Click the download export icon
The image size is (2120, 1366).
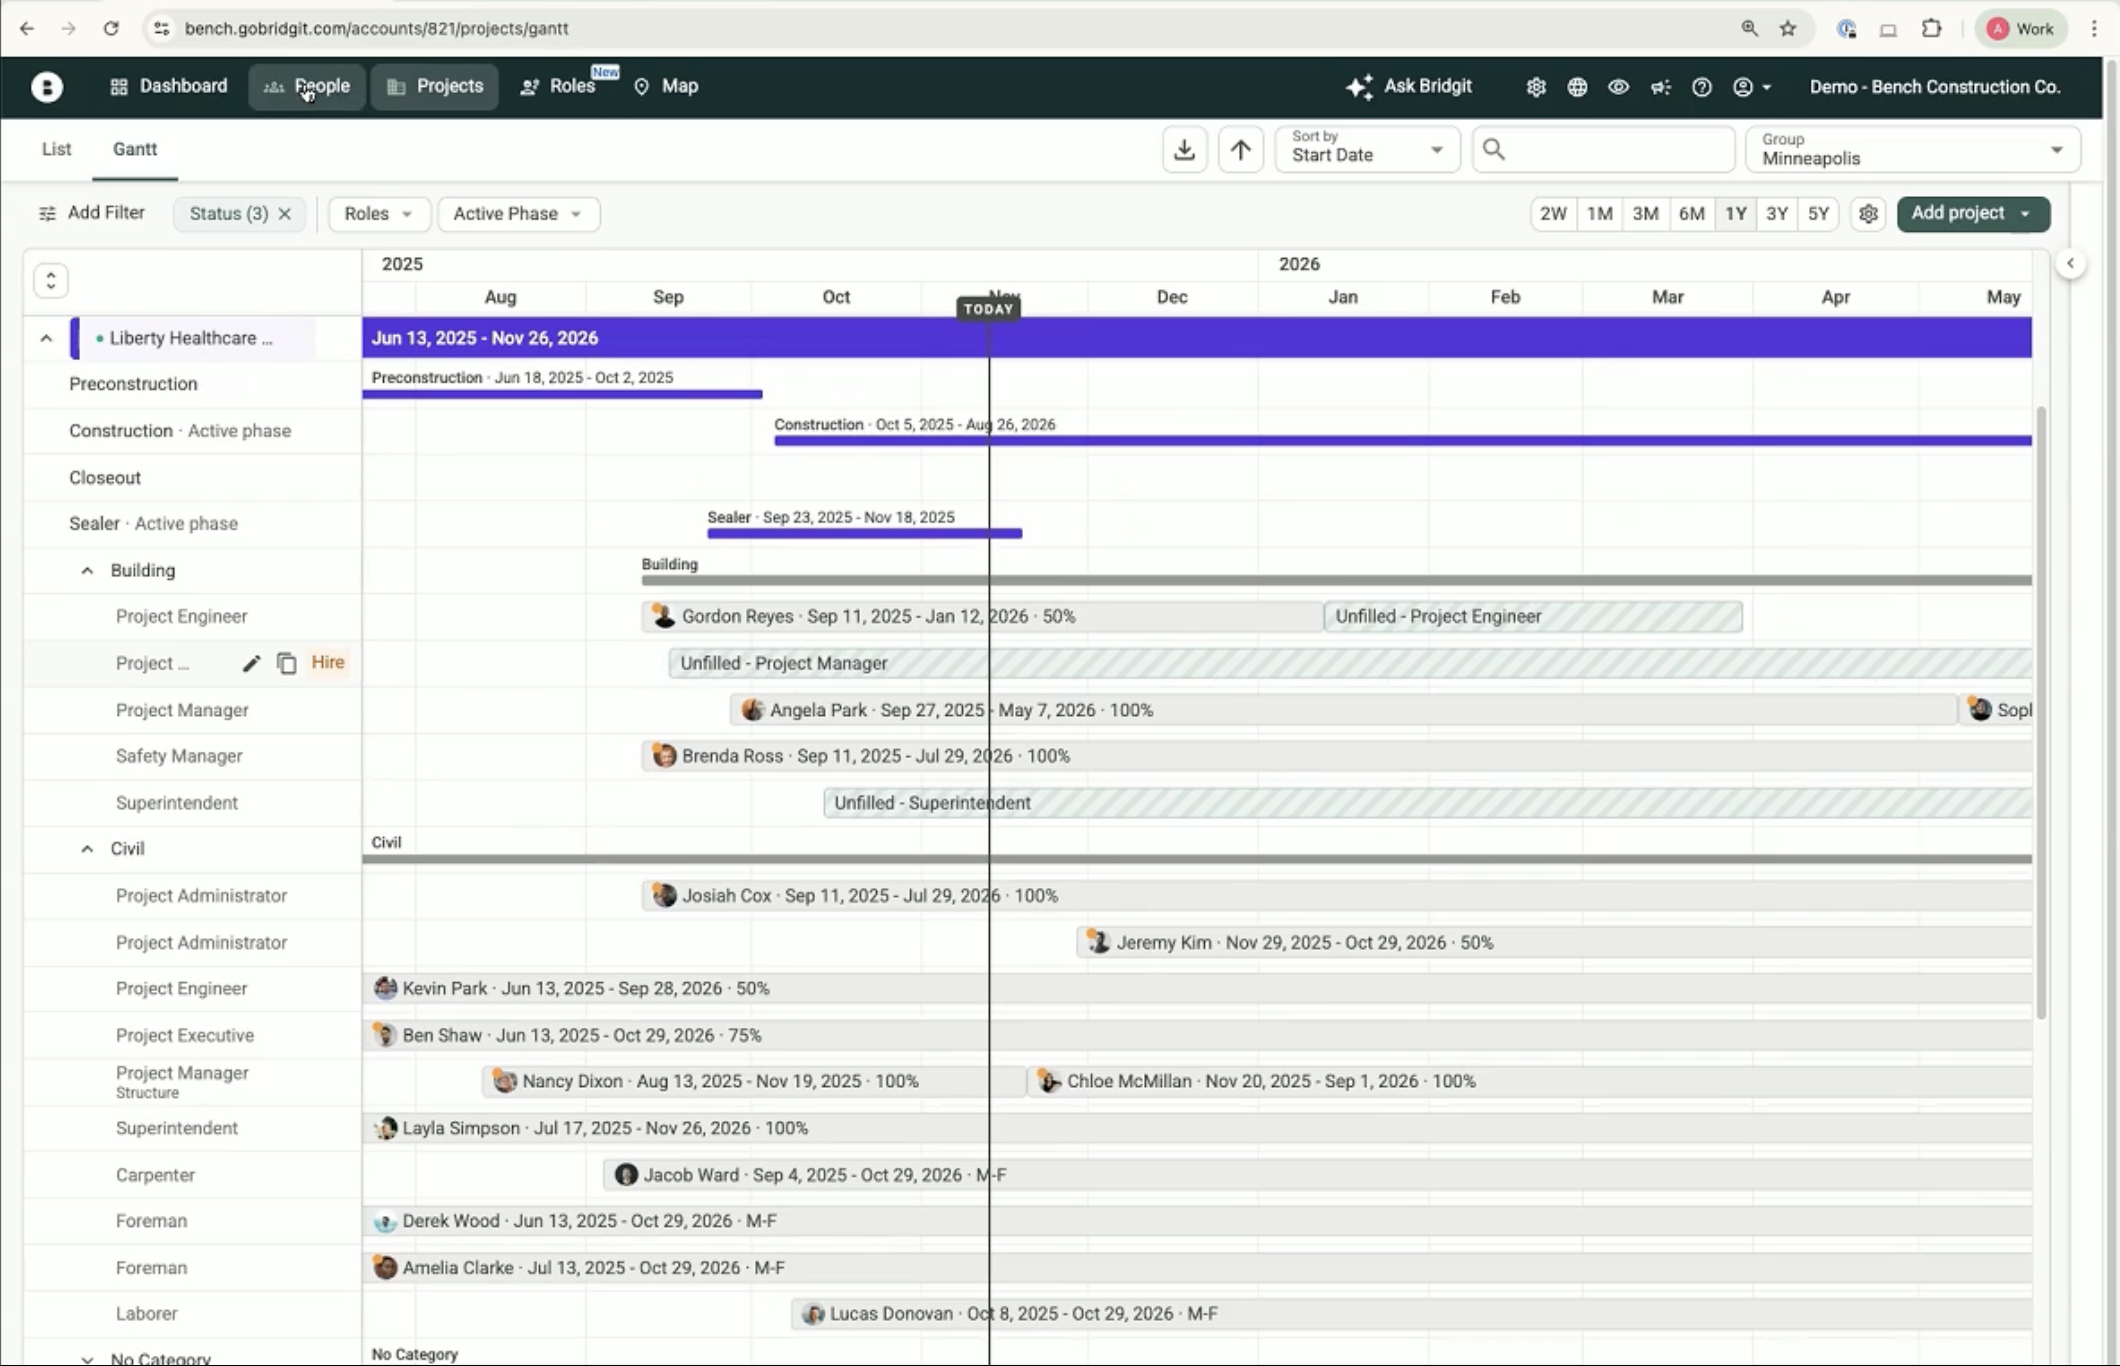pos(1184,150)
